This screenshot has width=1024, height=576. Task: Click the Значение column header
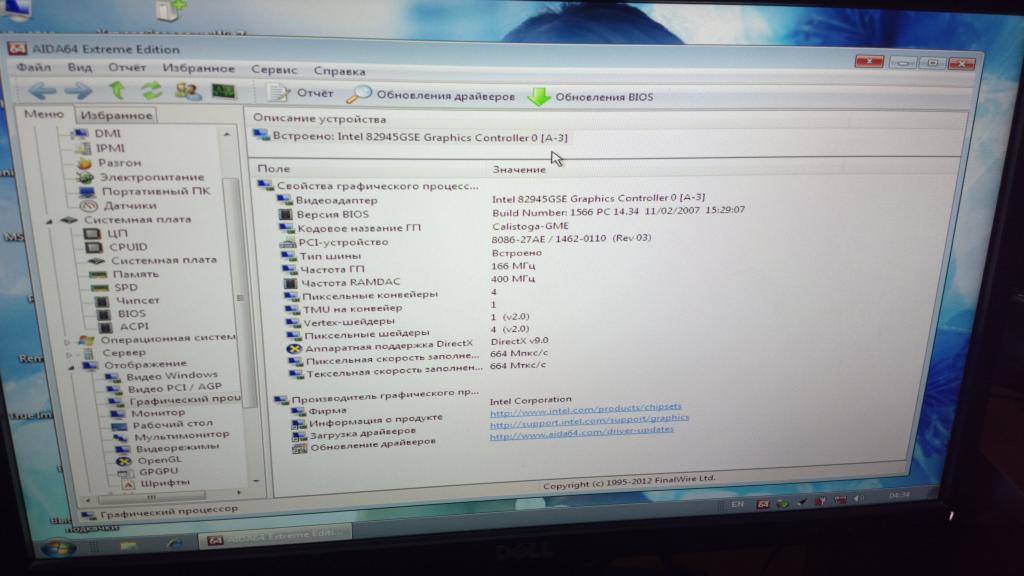point(519,170)
